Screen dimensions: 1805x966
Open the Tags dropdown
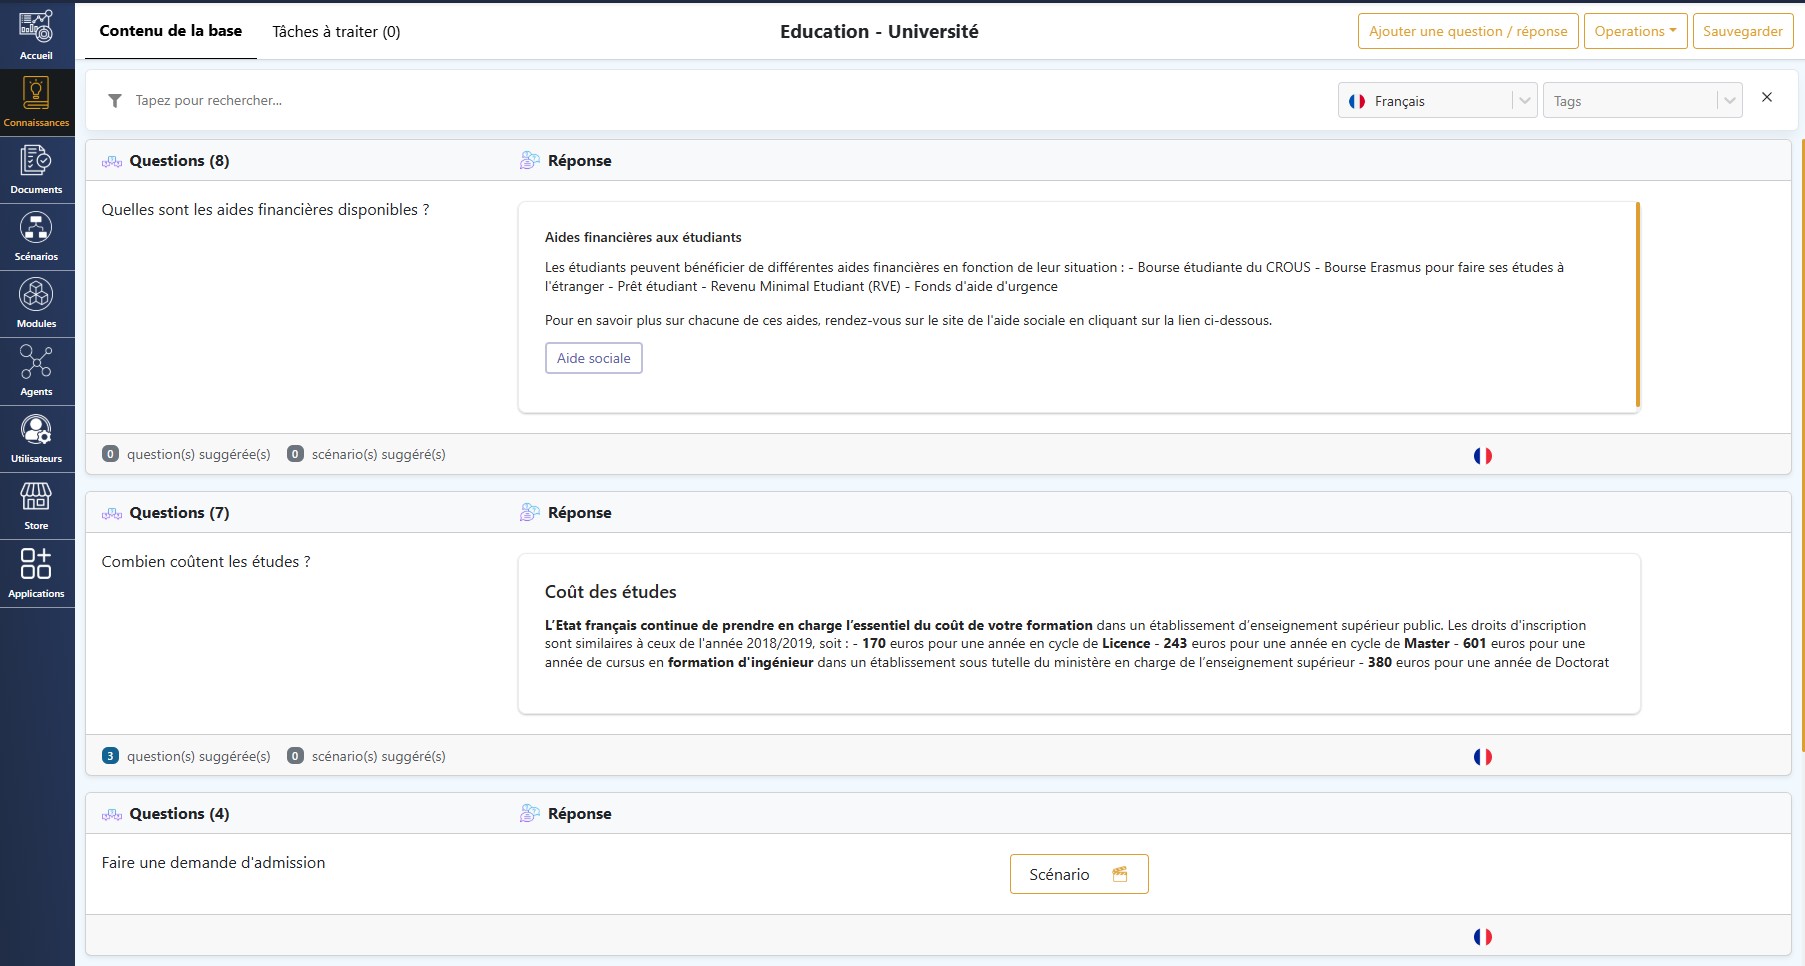(x=1641, y=101)
